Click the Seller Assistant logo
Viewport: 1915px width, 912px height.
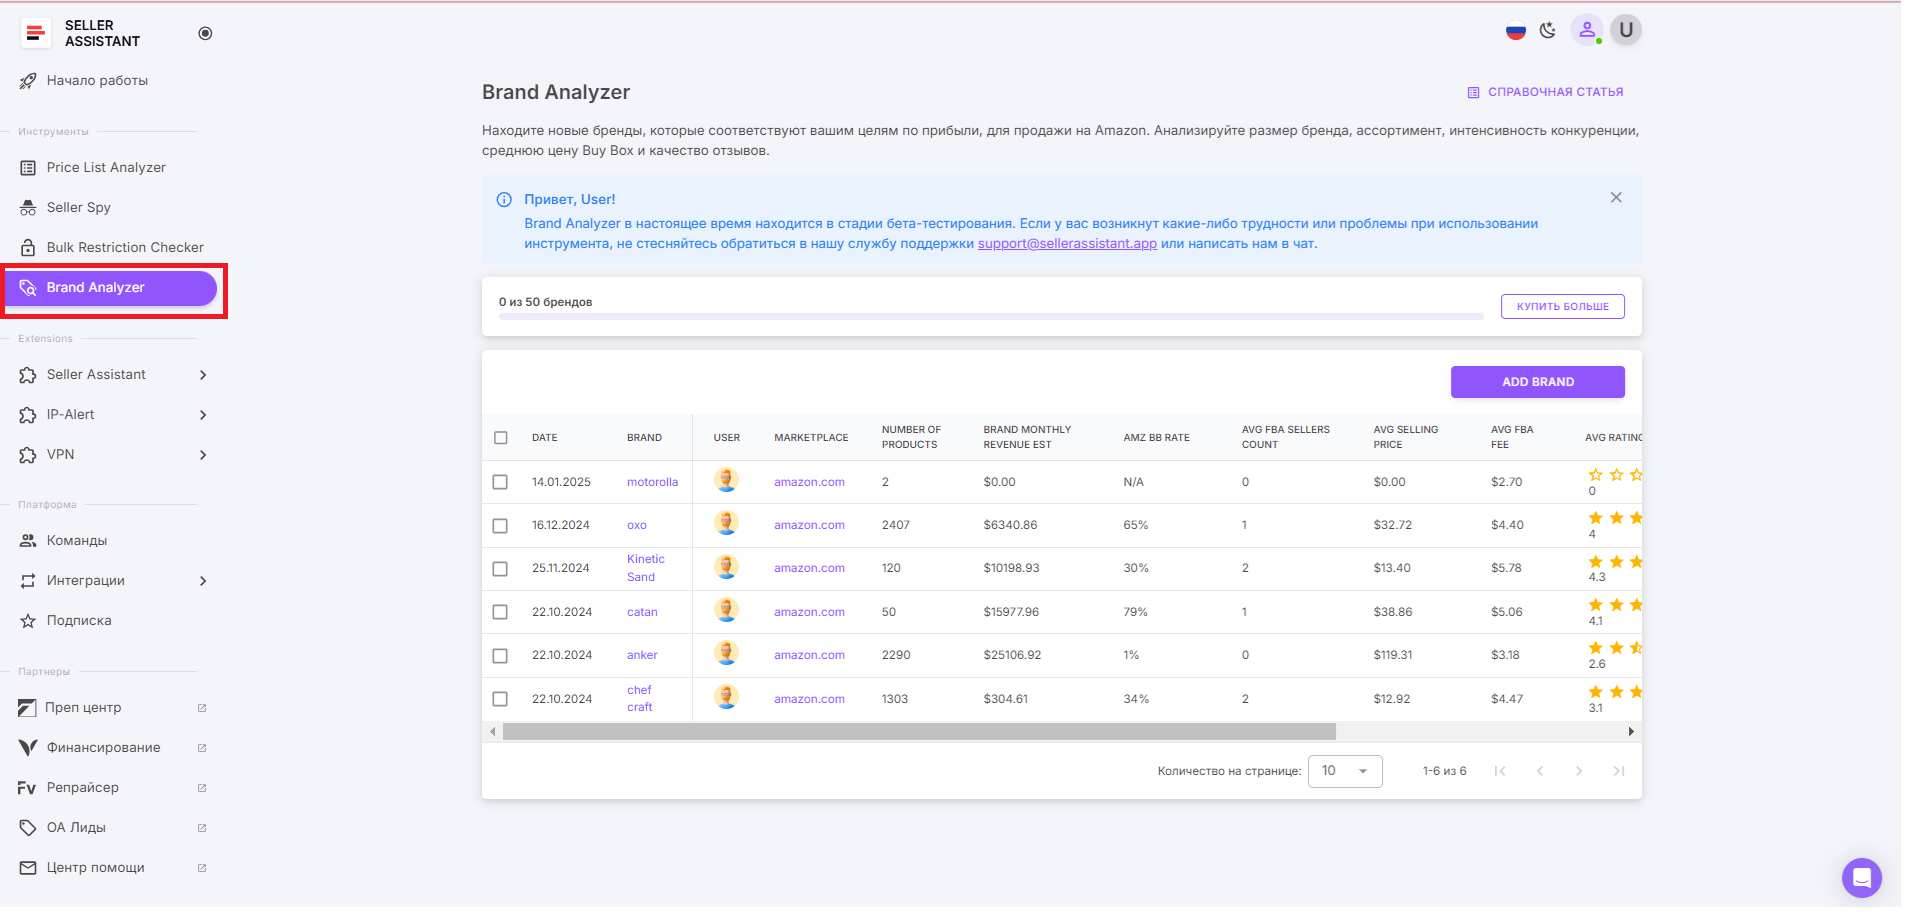(36, 32)
